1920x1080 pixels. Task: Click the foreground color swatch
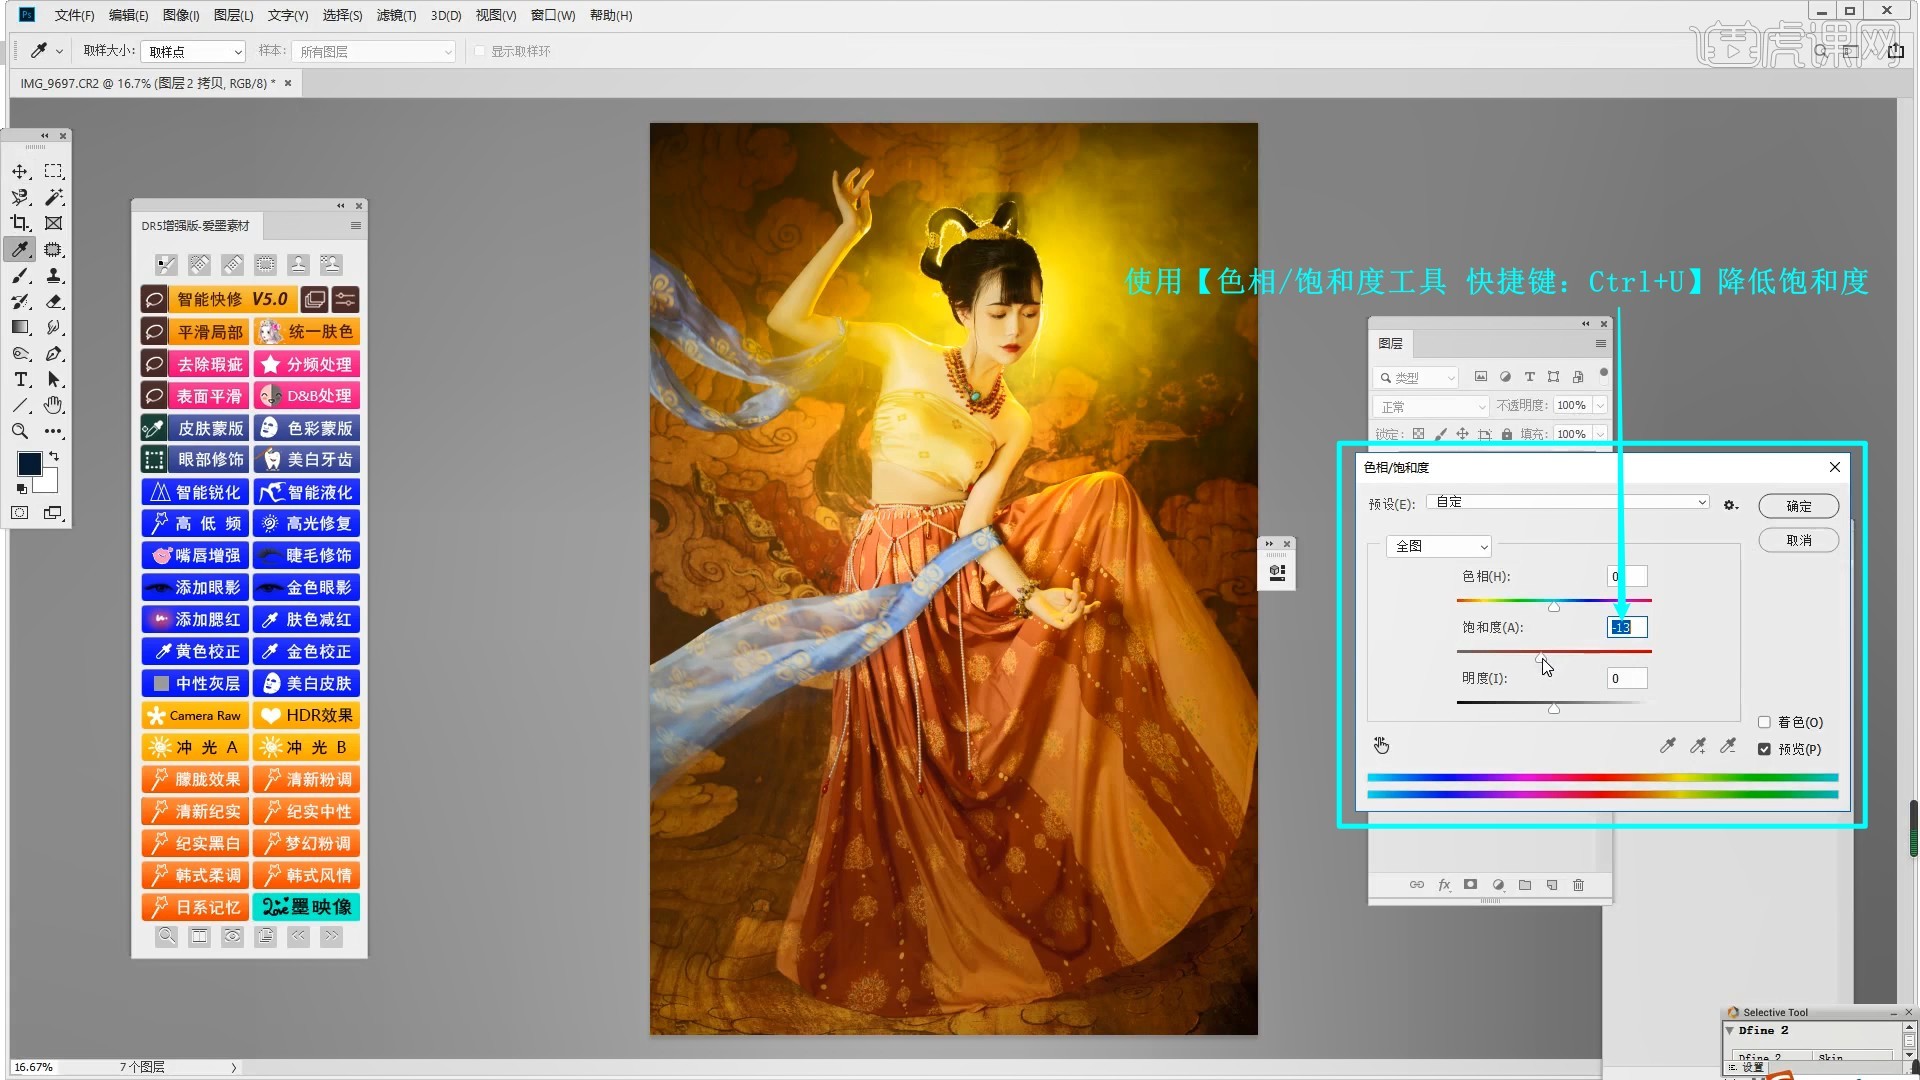[30, 464]
